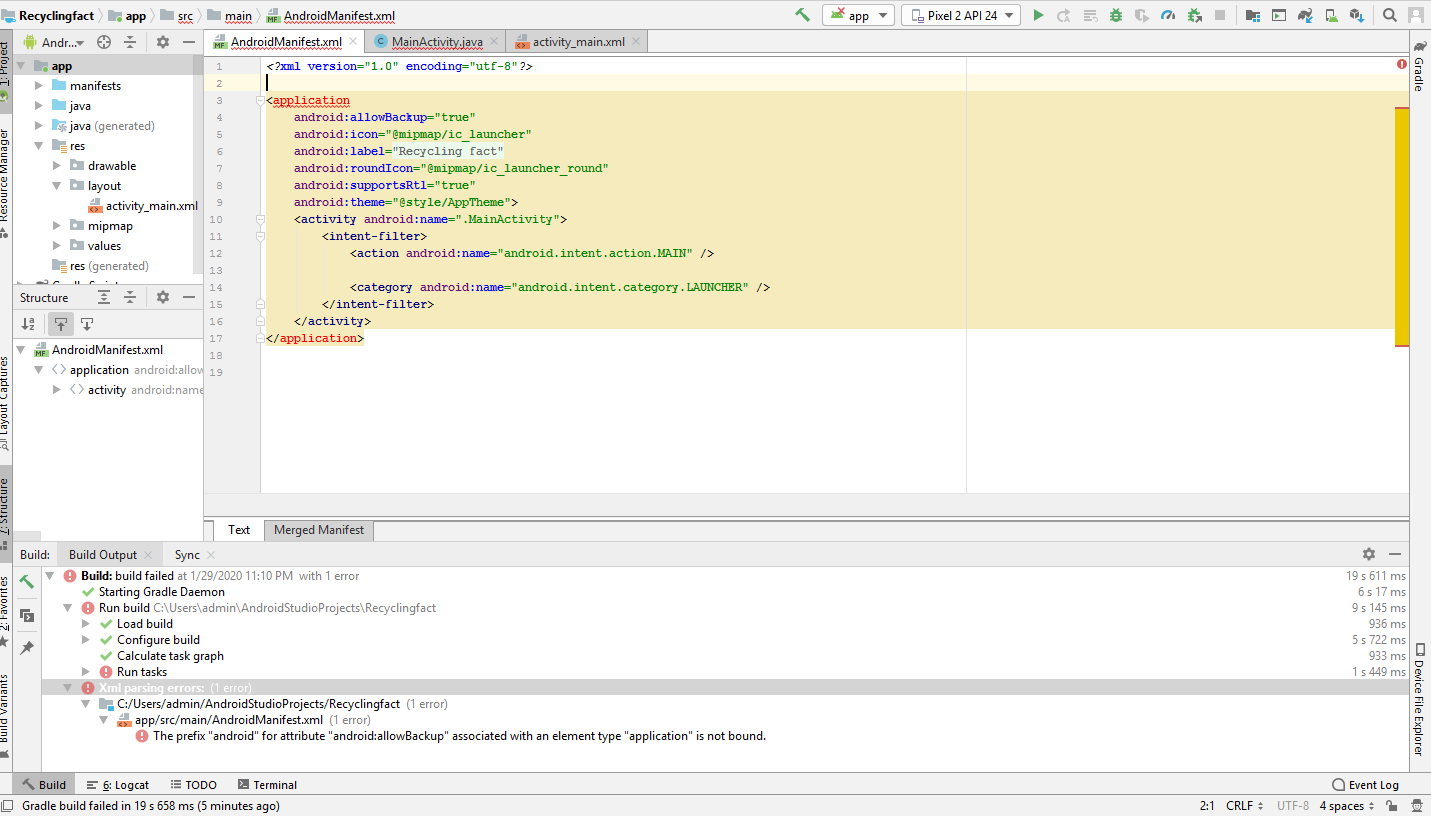Open the Terminal tool window
The height and width of the screenshot is (816, 1431).
(265, 785)
